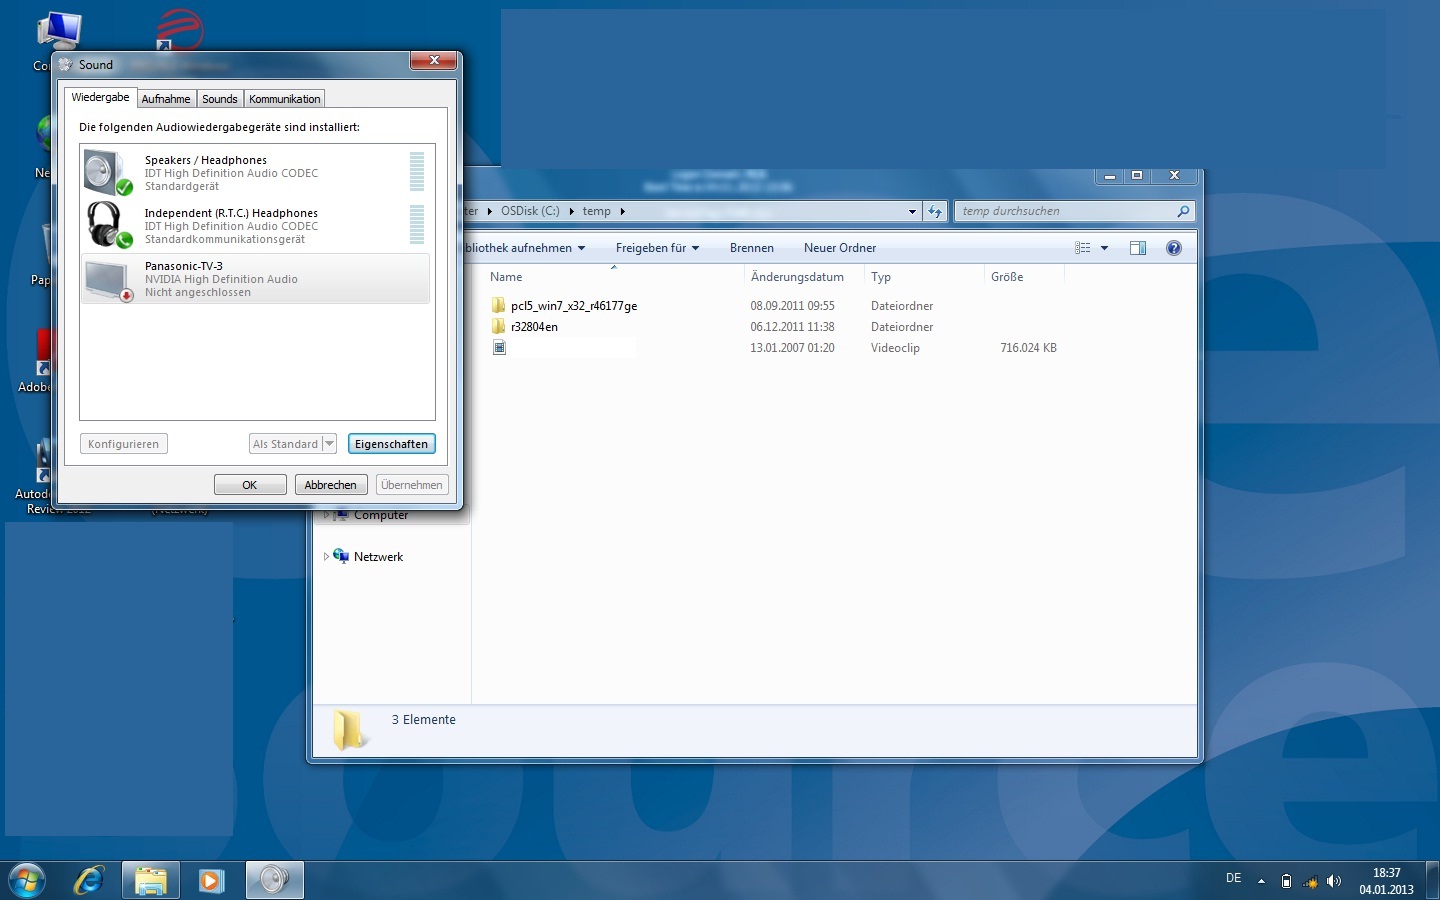The height and width of the screenshot is (900, 1440).
Task: Click Show desktop button
Action: pos(1432,881)
